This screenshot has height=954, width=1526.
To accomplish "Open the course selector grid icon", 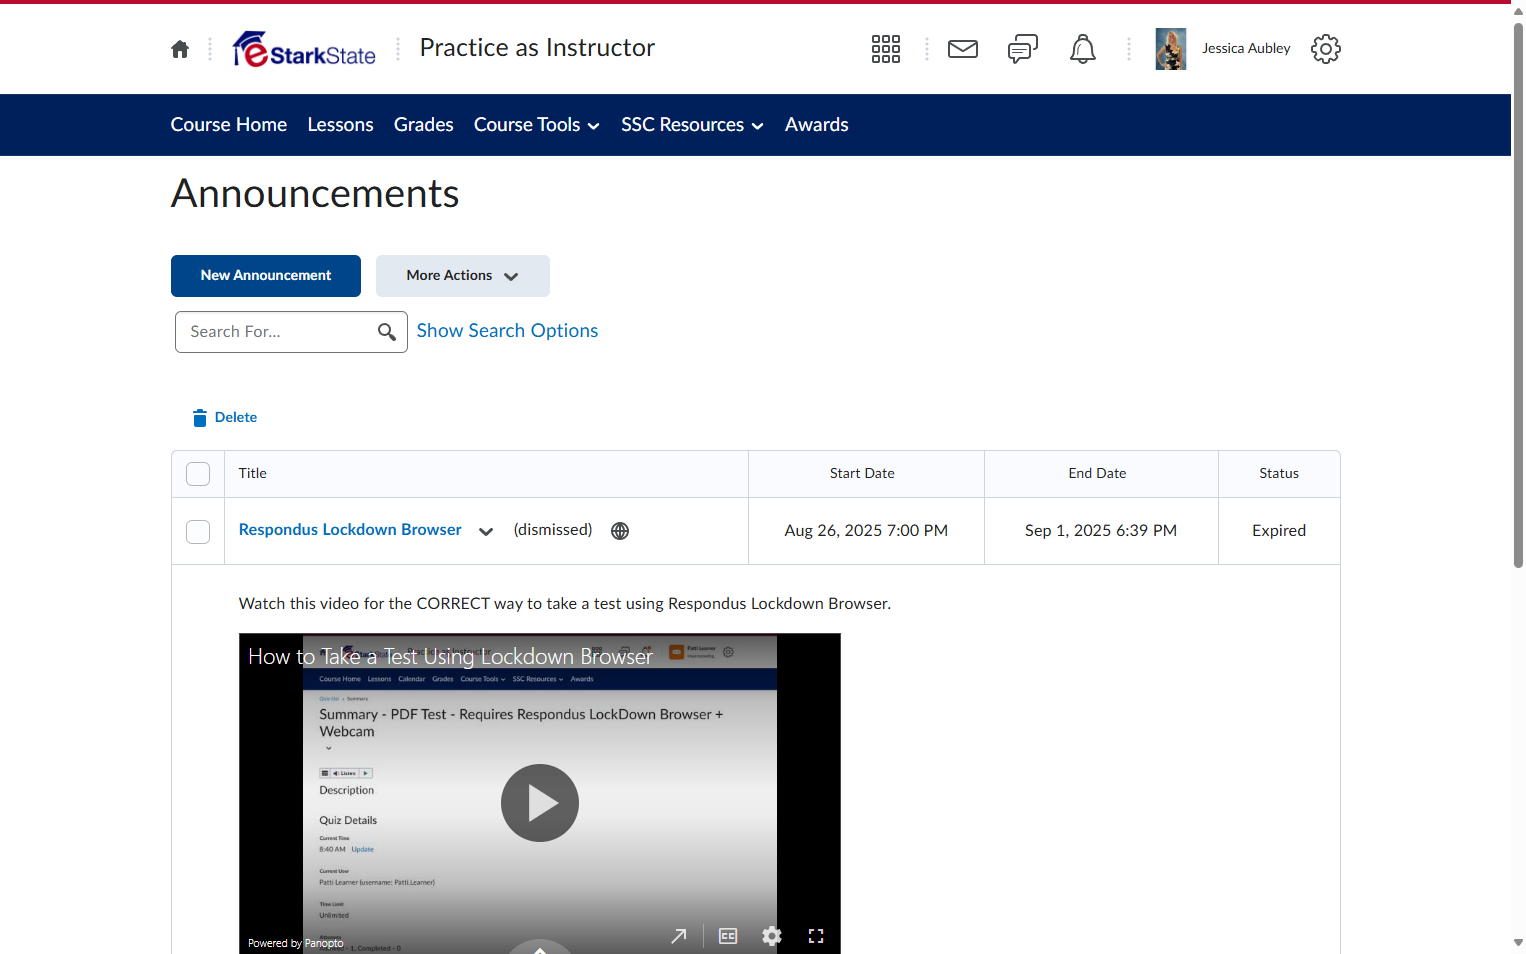I will [886, 49].
